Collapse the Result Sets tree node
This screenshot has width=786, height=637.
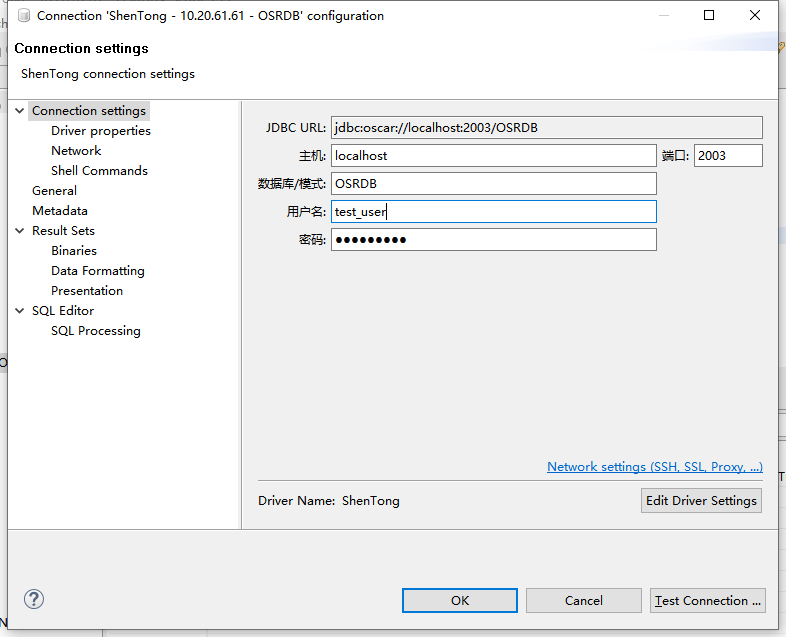coord(20,231)
